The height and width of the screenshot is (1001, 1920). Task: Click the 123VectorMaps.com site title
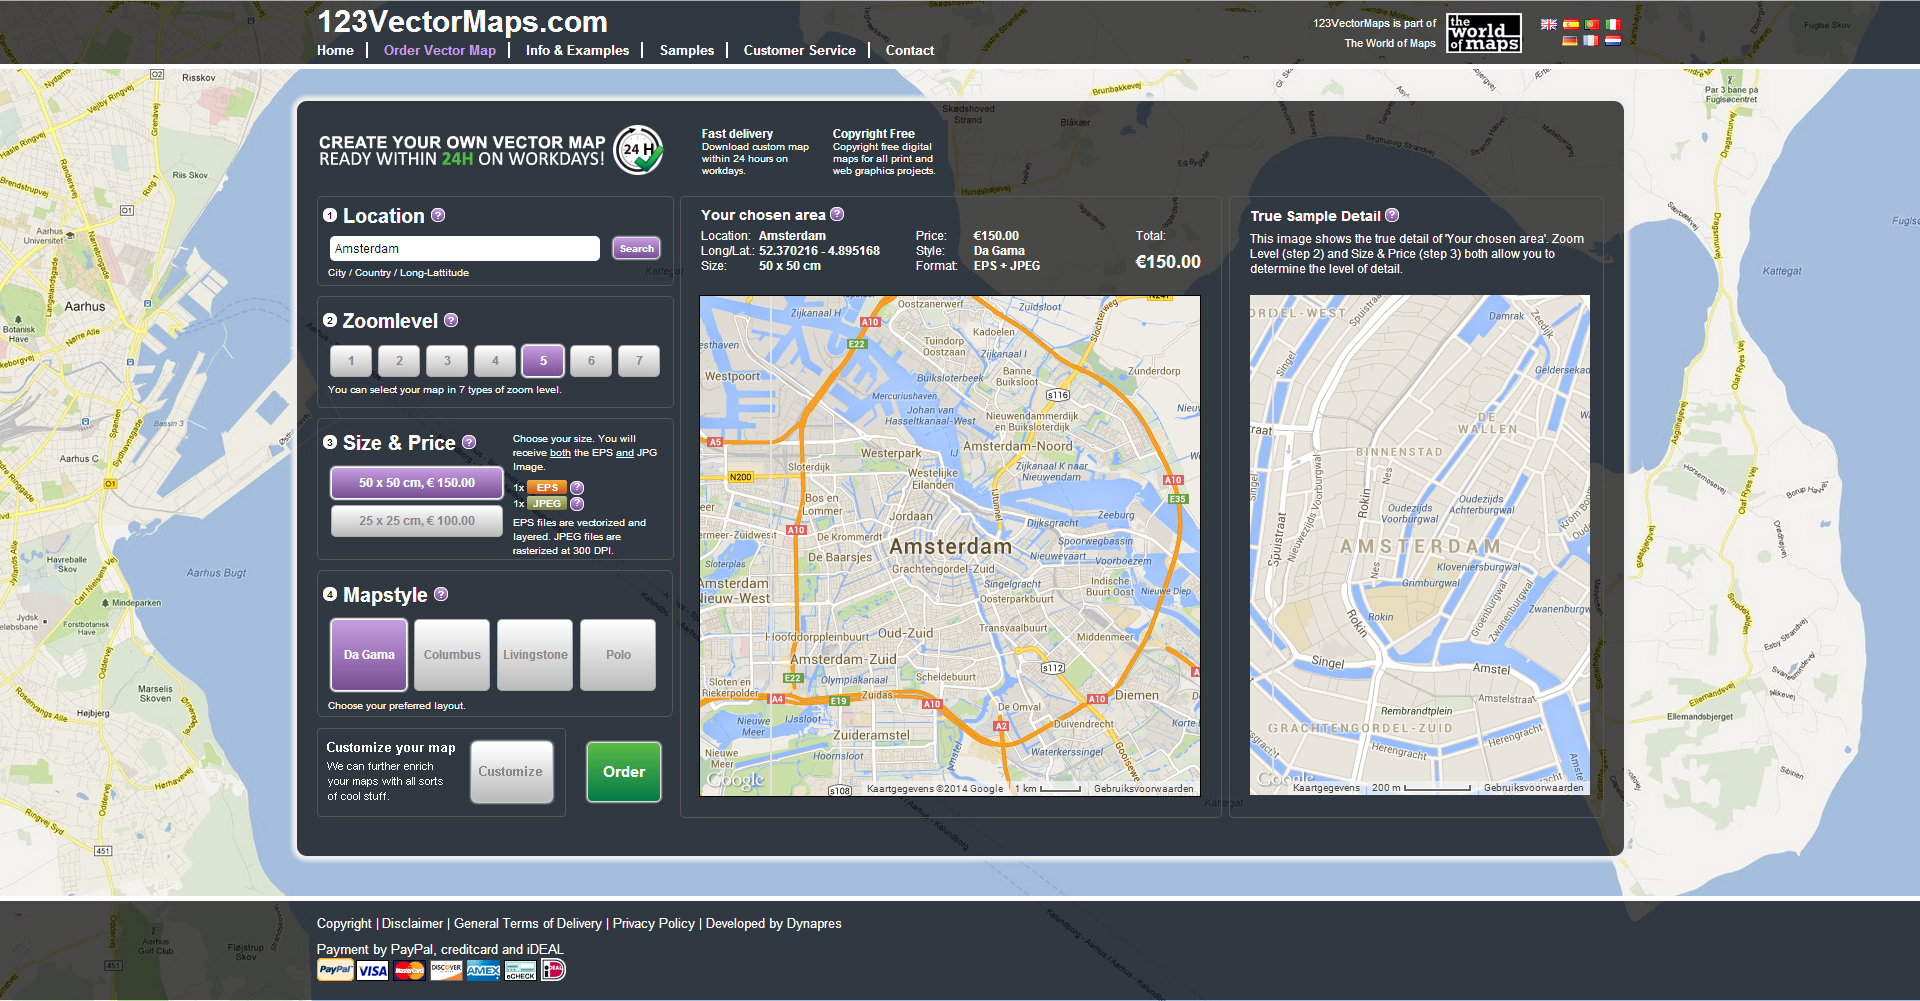click(463, 22)
